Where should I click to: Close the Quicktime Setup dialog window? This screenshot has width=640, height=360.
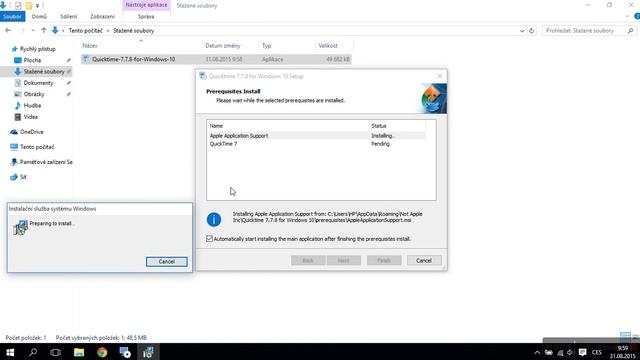point(440,76)
